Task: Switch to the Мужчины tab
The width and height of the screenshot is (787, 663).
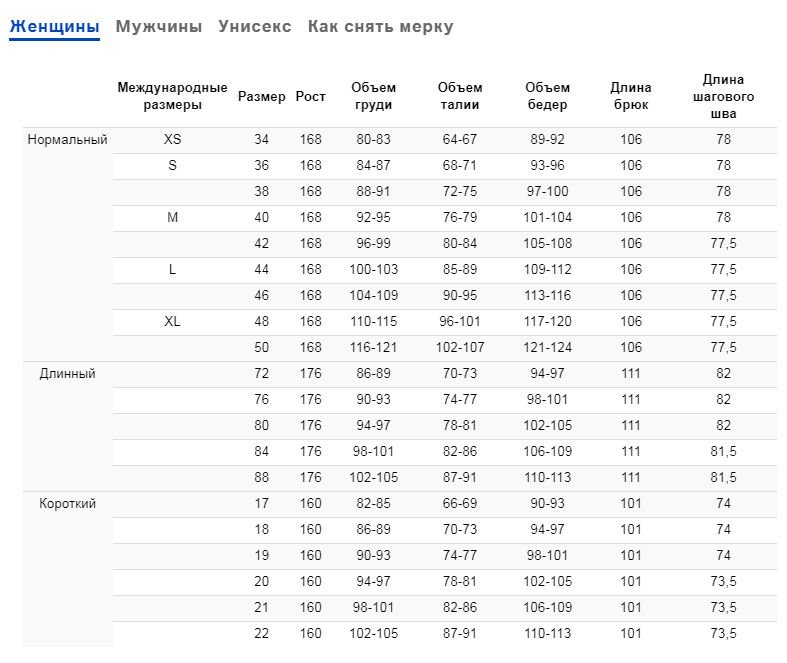Action: pyautogui.click(x=159, y=27)
